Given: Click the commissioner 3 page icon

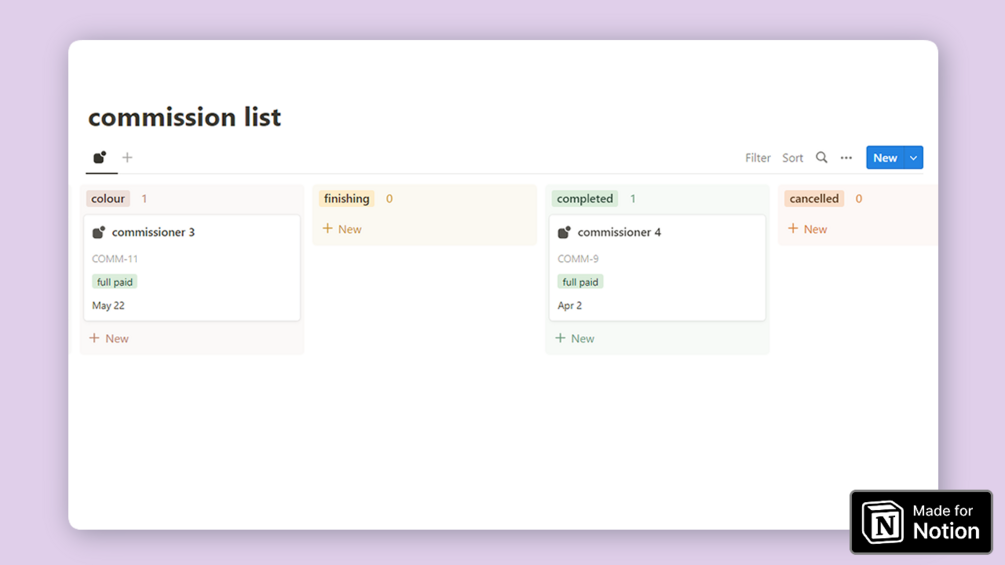Looking at the screenshot, I should pyautogui.click(x=99, y=233).
